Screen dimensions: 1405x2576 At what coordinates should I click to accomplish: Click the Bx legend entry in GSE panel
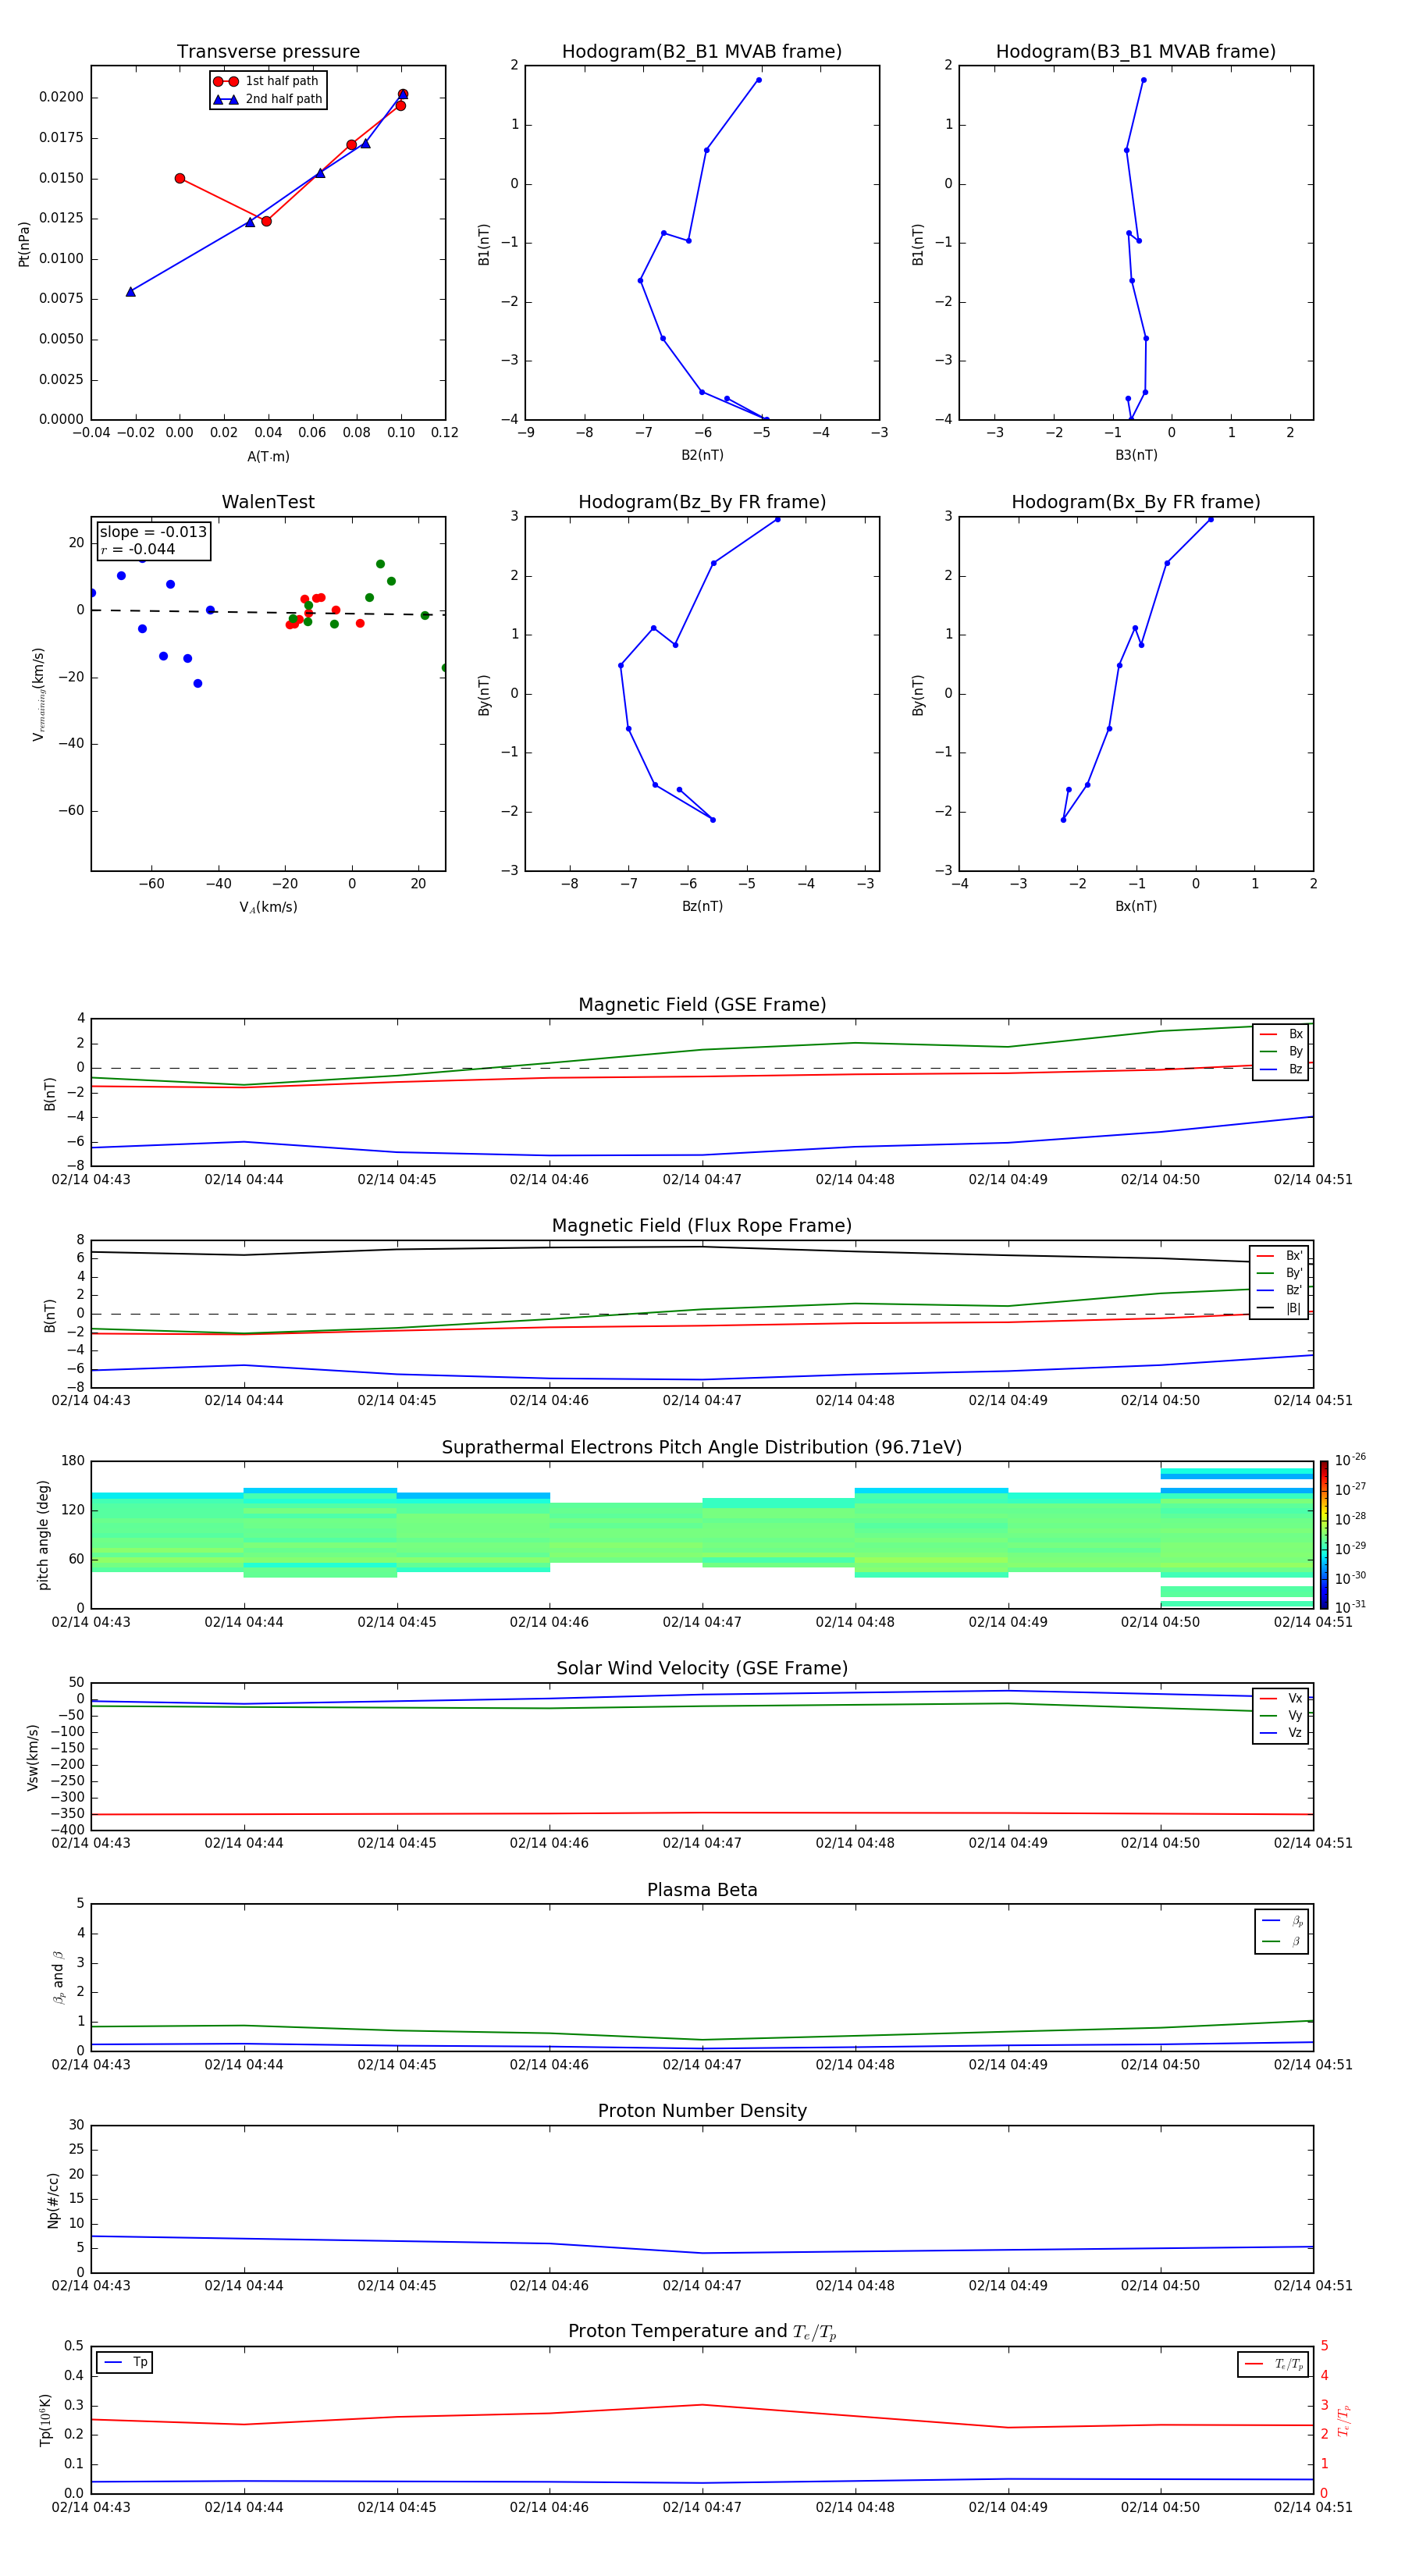coord(1281,1034)
